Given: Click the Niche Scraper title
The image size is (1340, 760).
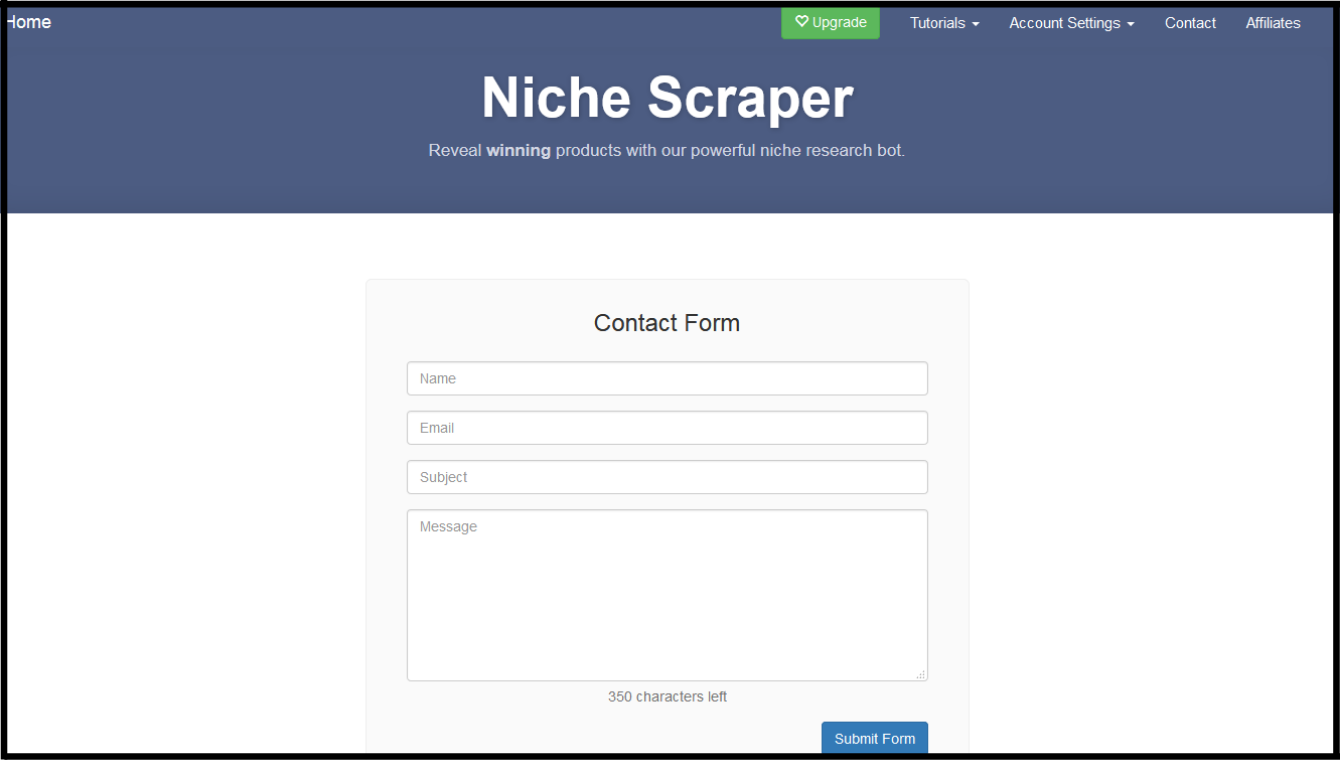Looking at the screenshot, I should pyautogui.click(x=667, y=98).
